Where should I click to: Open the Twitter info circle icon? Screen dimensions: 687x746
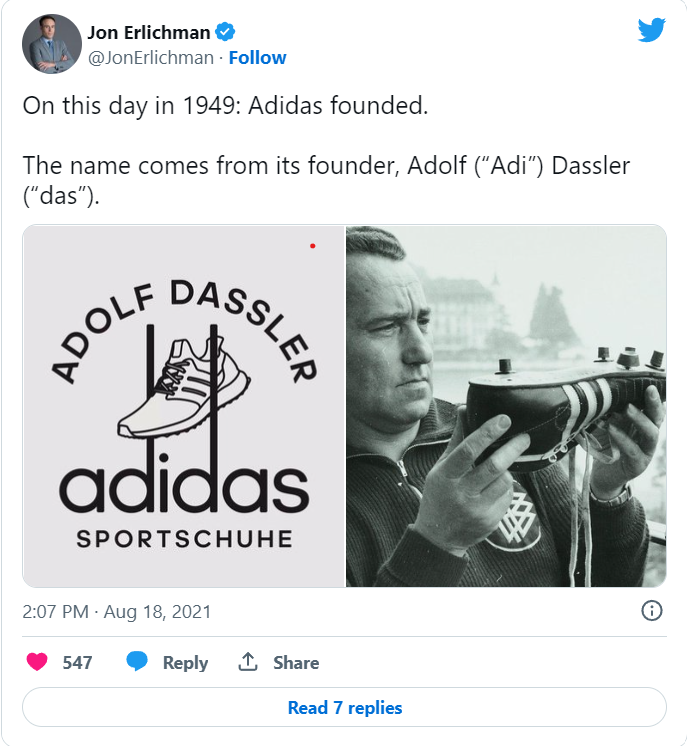[x=651, y=611]
